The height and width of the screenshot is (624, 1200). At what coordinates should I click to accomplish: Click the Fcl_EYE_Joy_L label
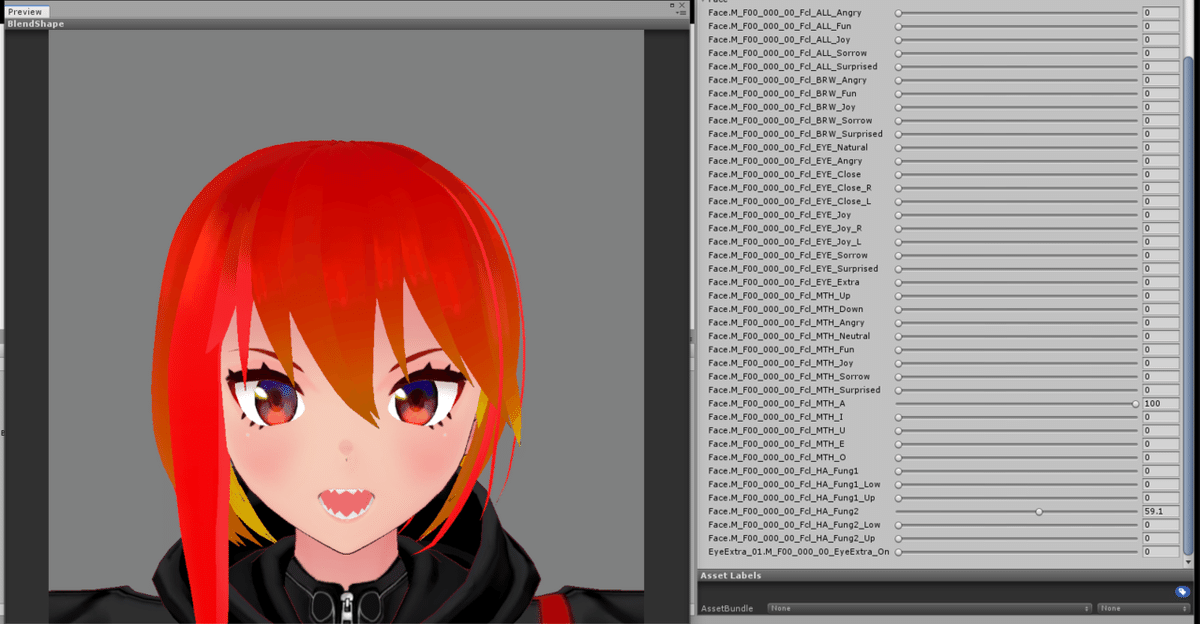point(785,242)
